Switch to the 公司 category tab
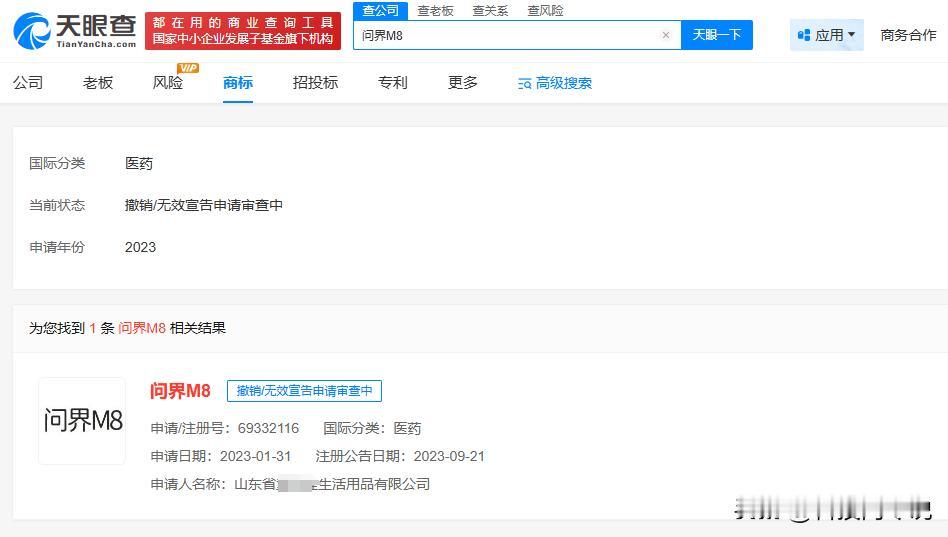This screenshot has width=948, height=537. coord(28,82)
